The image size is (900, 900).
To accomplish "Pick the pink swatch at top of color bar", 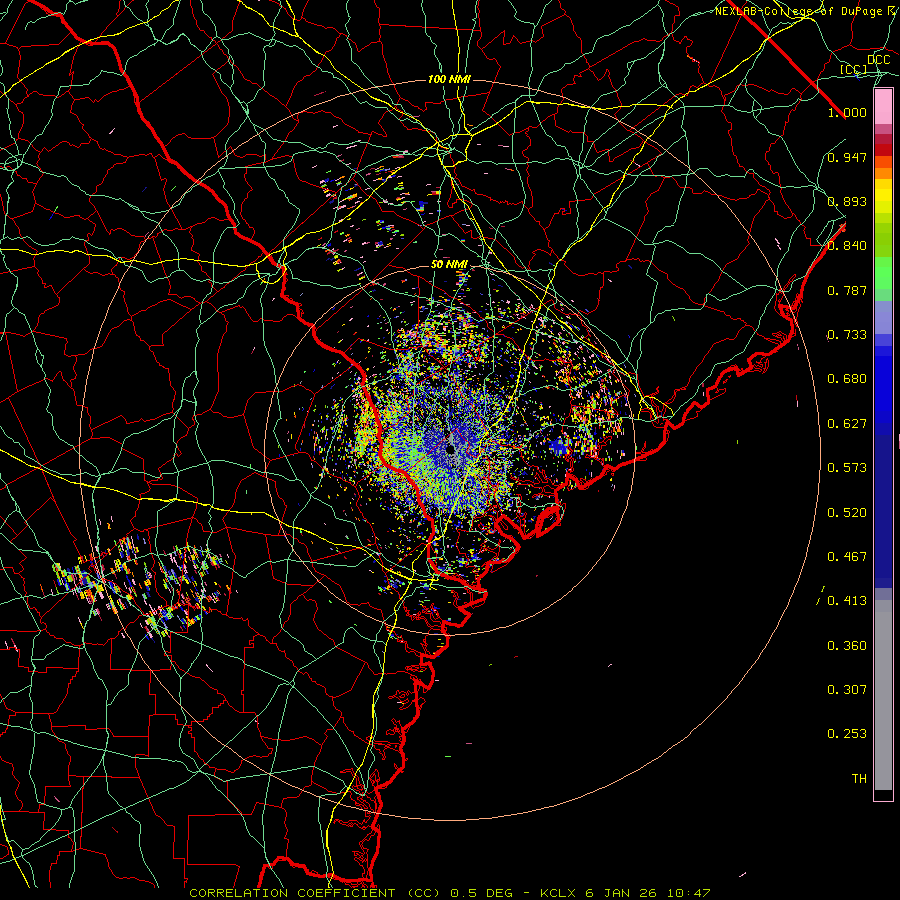I will pos(883,106).
